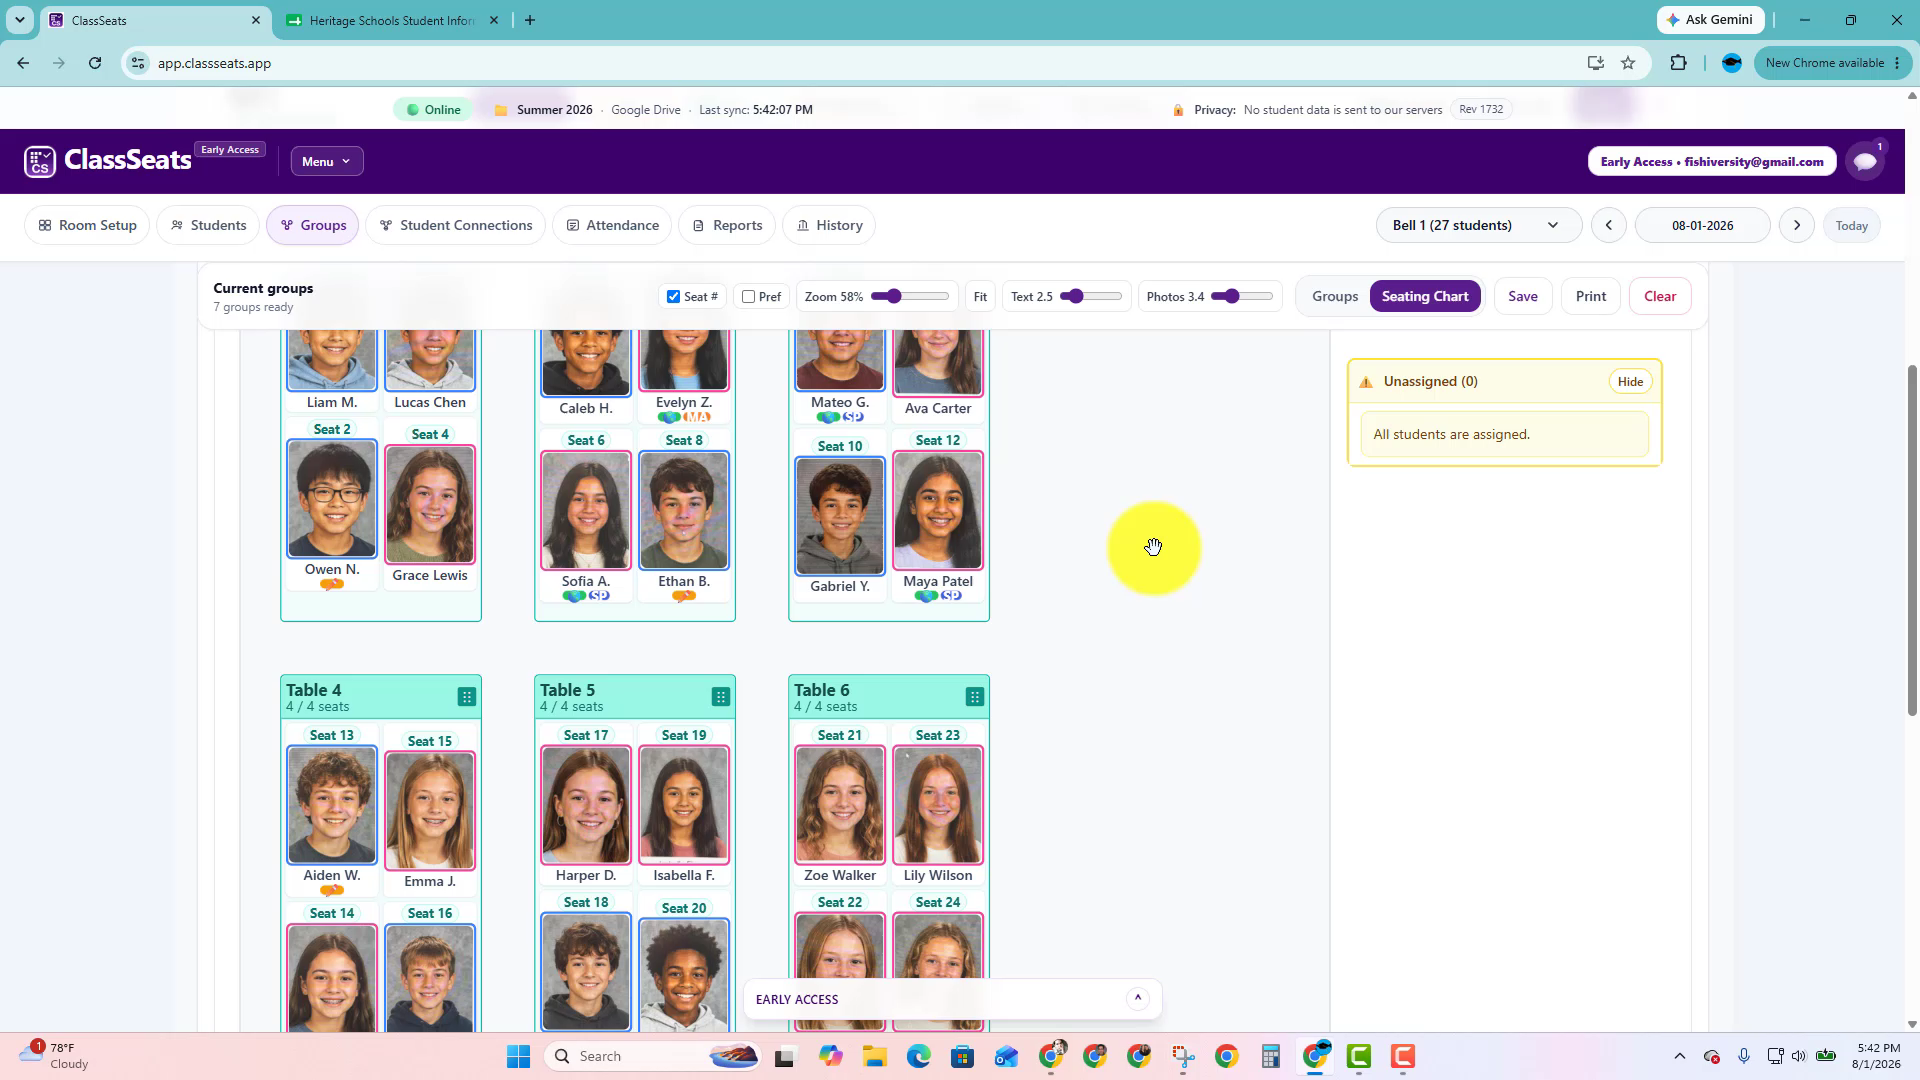Click the Table 5 grid handle icon
Viewport: 1920px width, 1080px height.
(721, 697)
